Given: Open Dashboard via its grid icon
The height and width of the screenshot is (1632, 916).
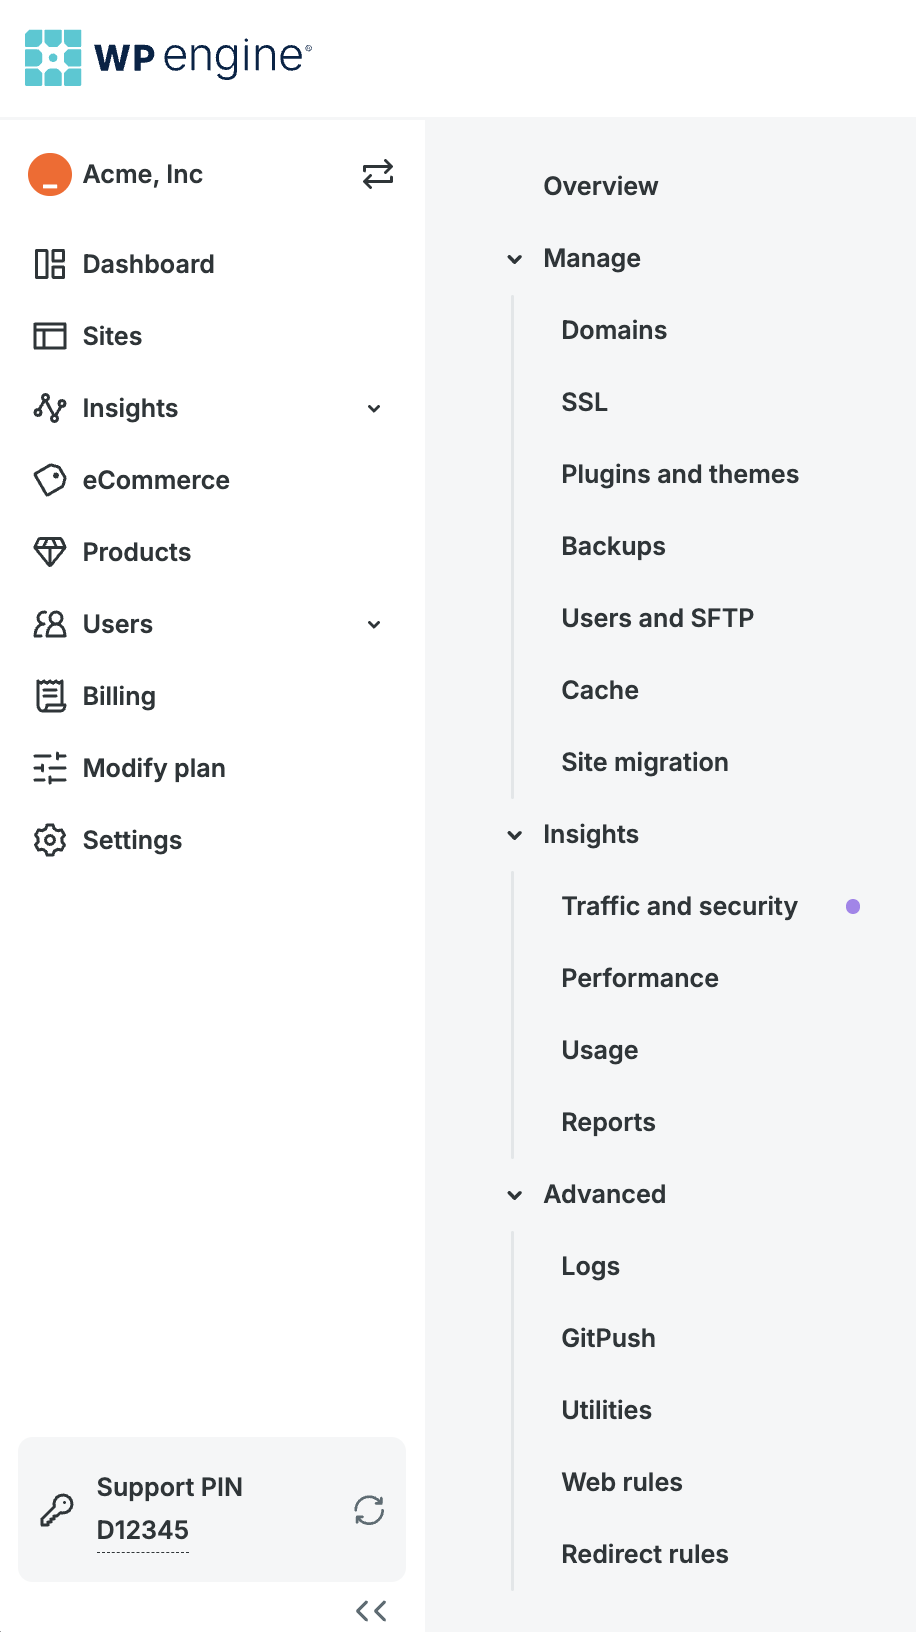Looking at the screenshot, I should [x=50, y=264].
